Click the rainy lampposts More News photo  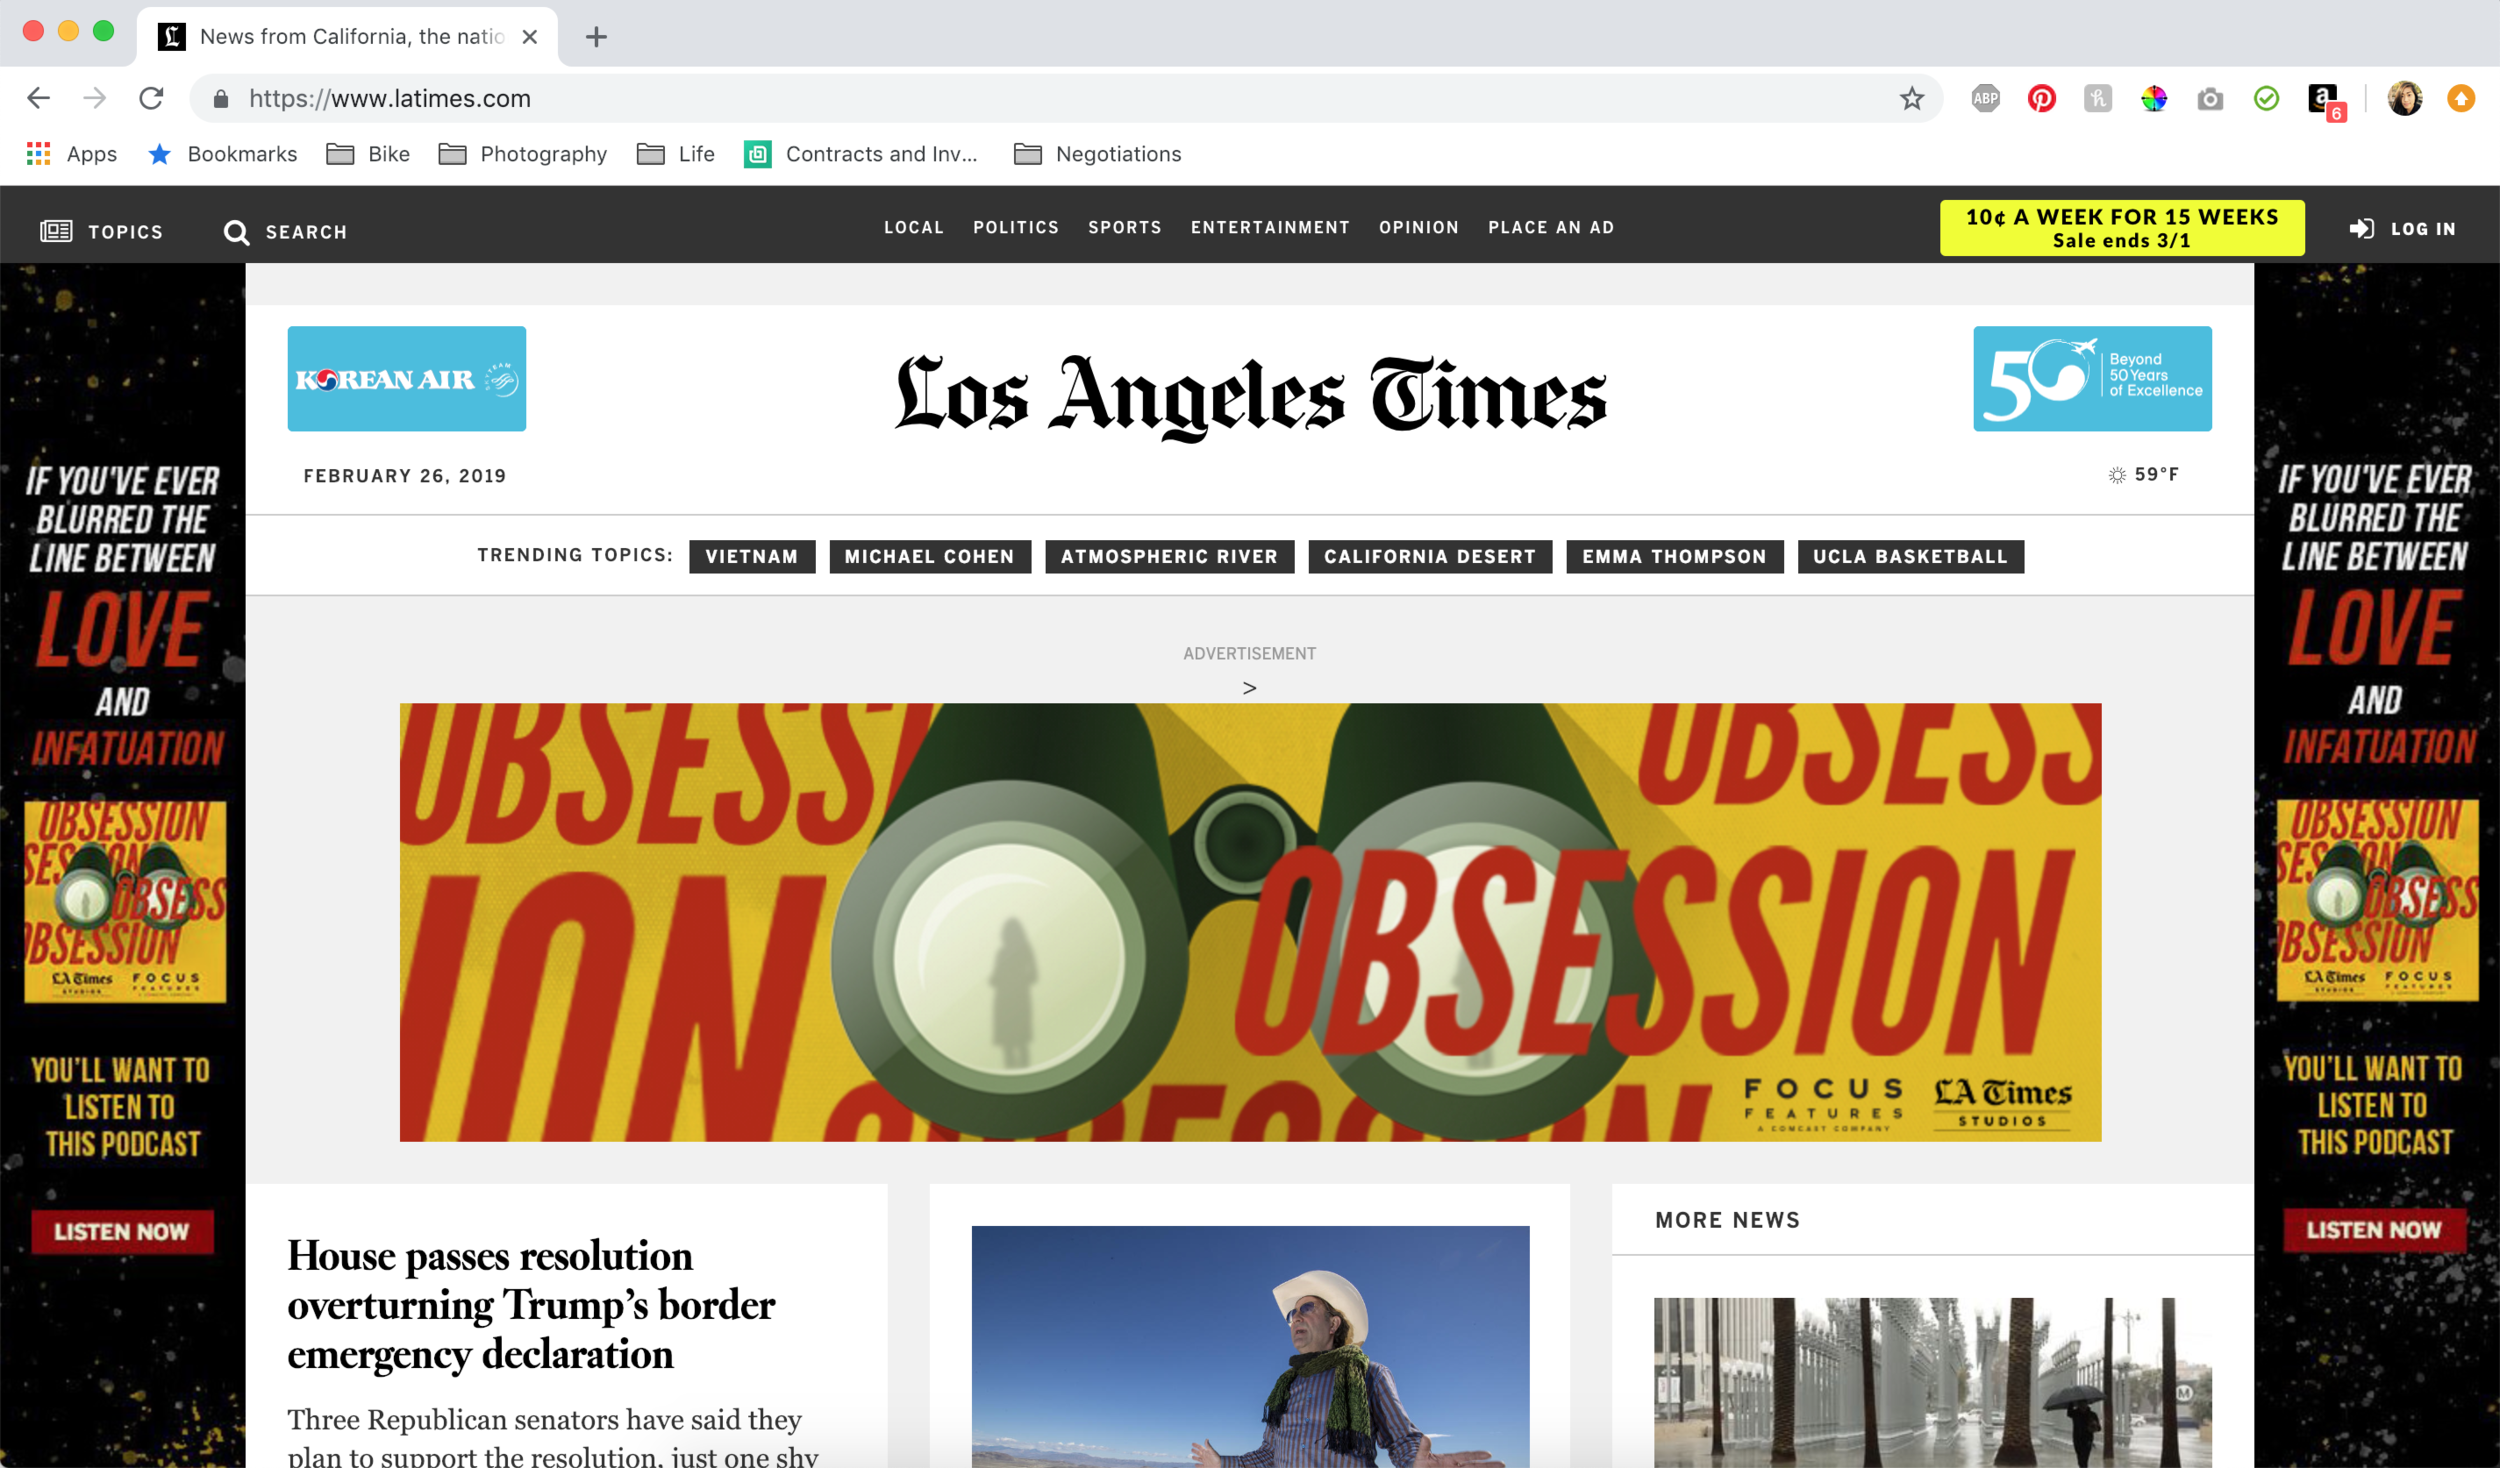coord(1932,1382)
